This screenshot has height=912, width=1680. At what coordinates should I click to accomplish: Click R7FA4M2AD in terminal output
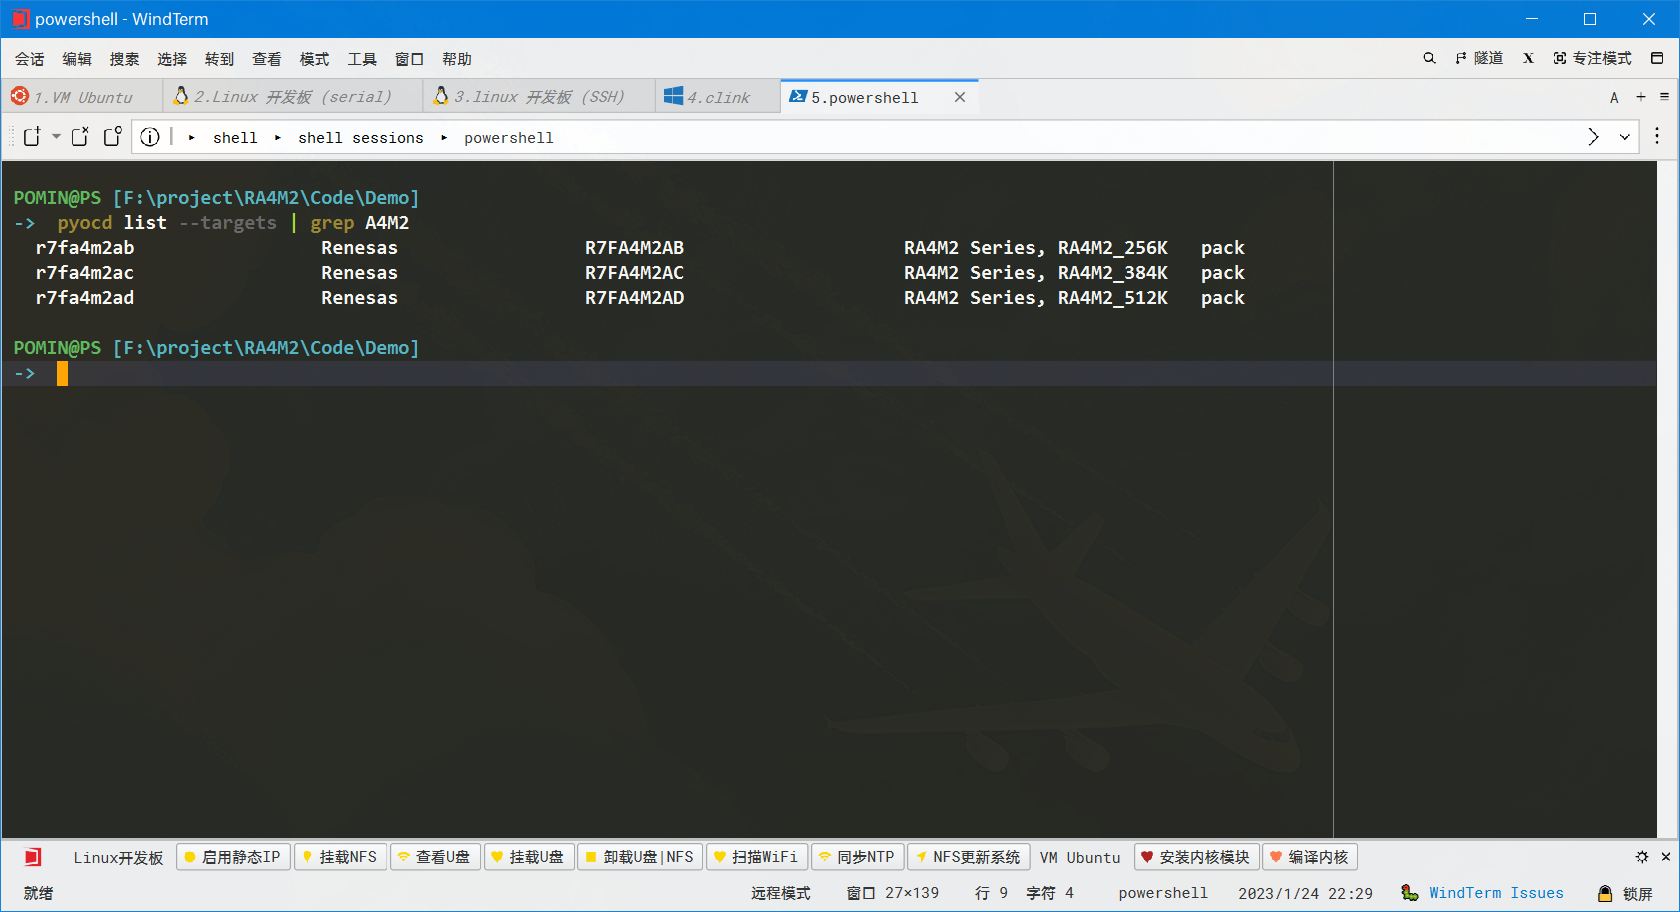click(635, 298)
